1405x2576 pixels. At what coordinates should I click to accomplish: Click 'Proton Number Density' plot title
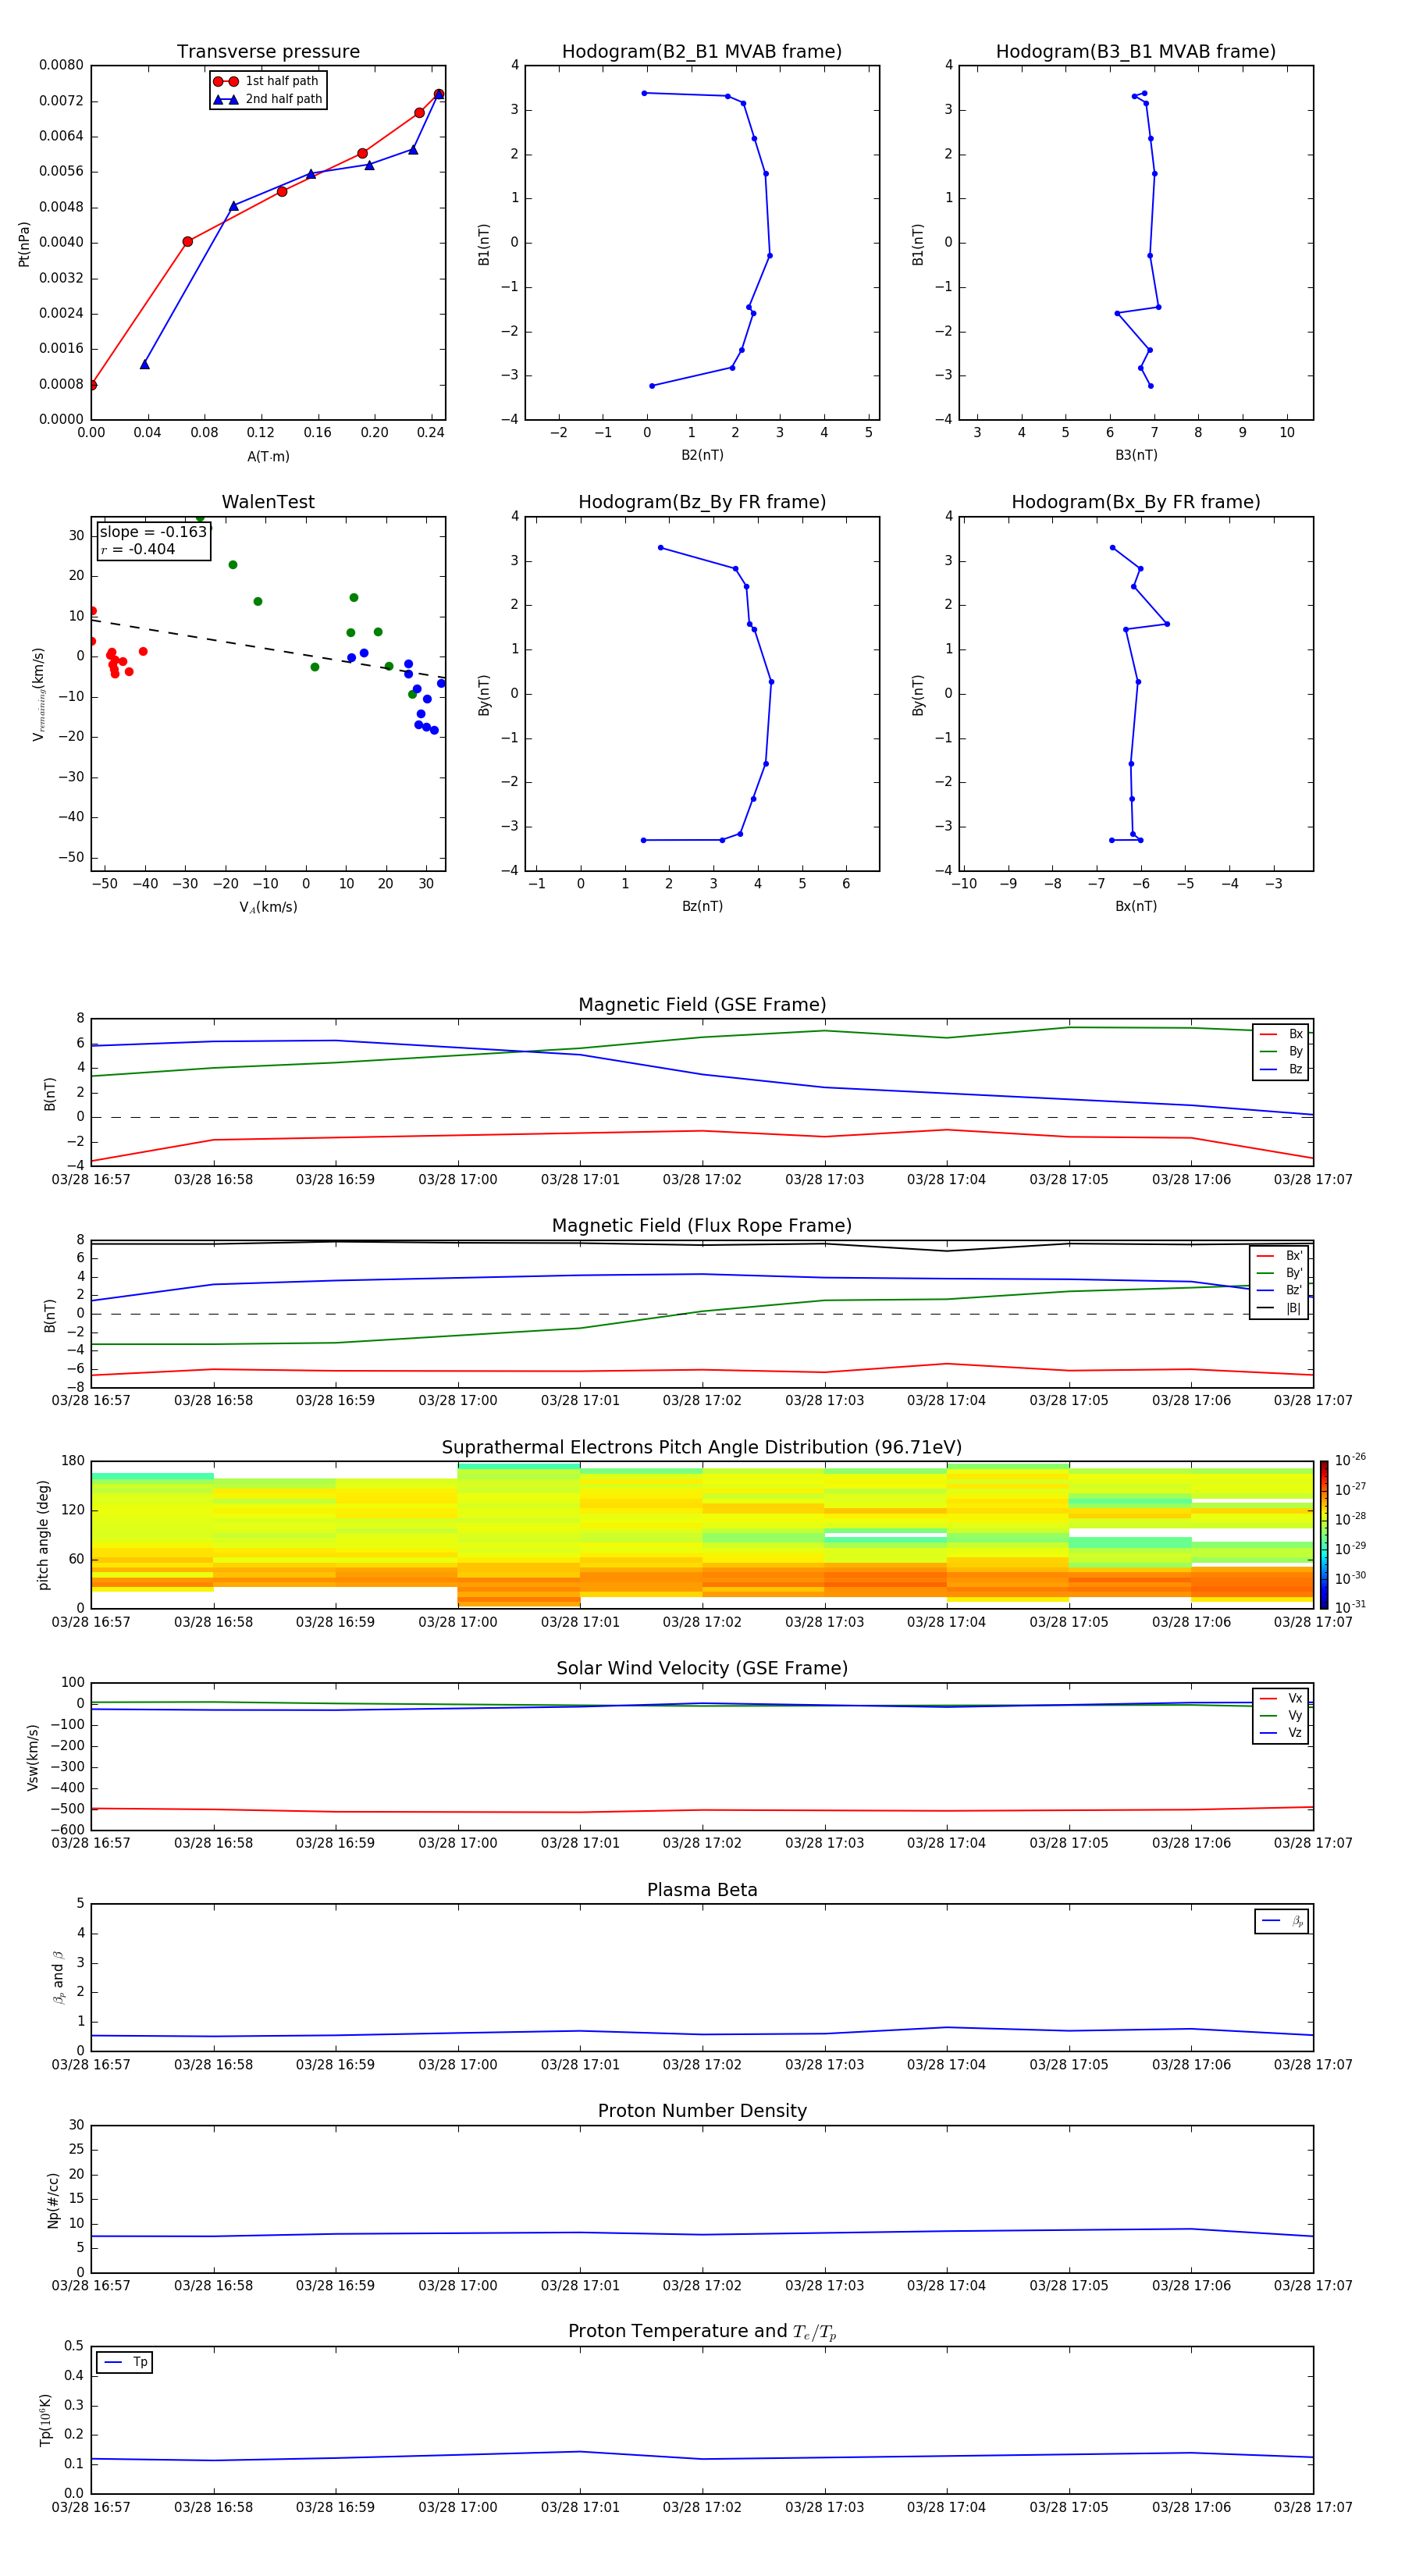(702, 2111)
